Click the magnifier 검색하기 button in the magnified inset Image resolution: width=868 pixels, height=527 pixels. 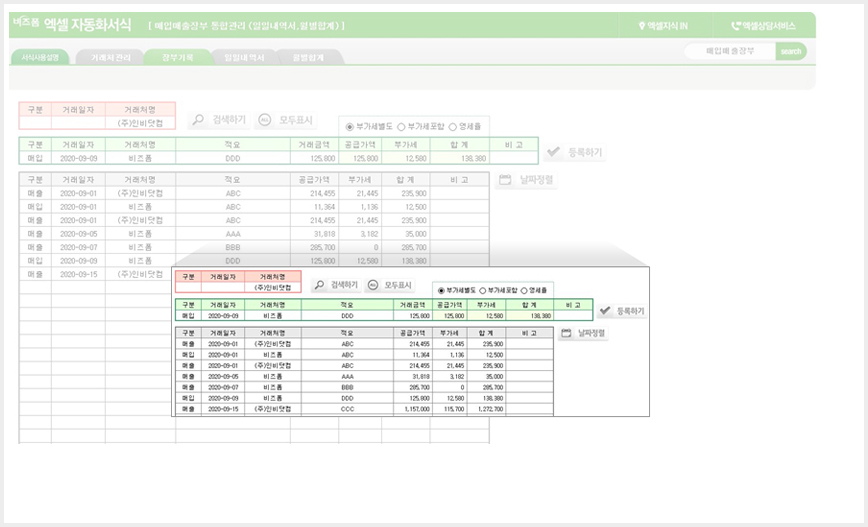click(x=336, y=285)
